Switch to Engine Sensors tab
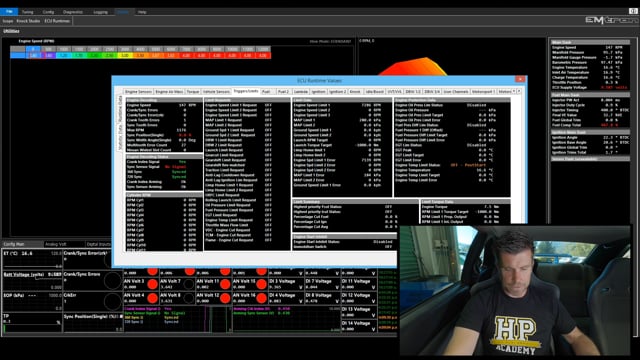 (x=138, y=92)
